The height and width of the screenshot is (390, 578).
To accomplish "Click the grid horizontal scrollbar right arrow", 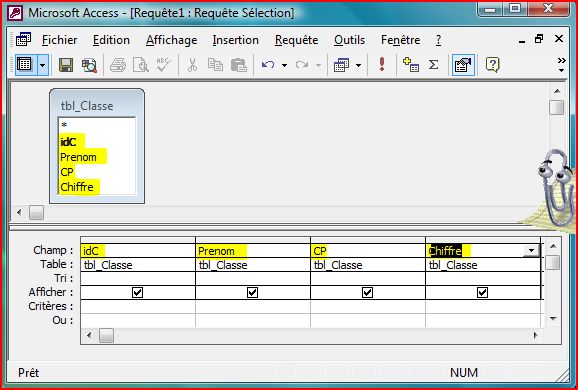I will click(x=535, y=335).
